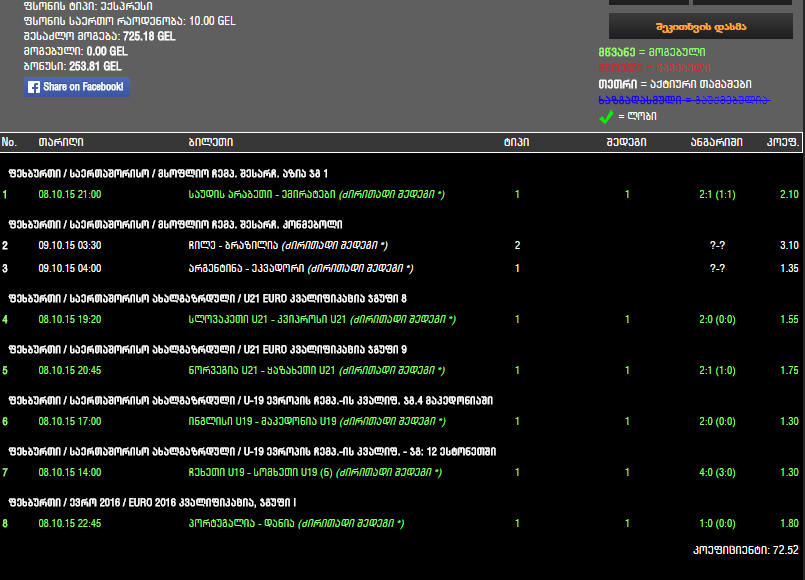805x580 pixels.
Task: Click the odds value 1.55
Action: 789,319
